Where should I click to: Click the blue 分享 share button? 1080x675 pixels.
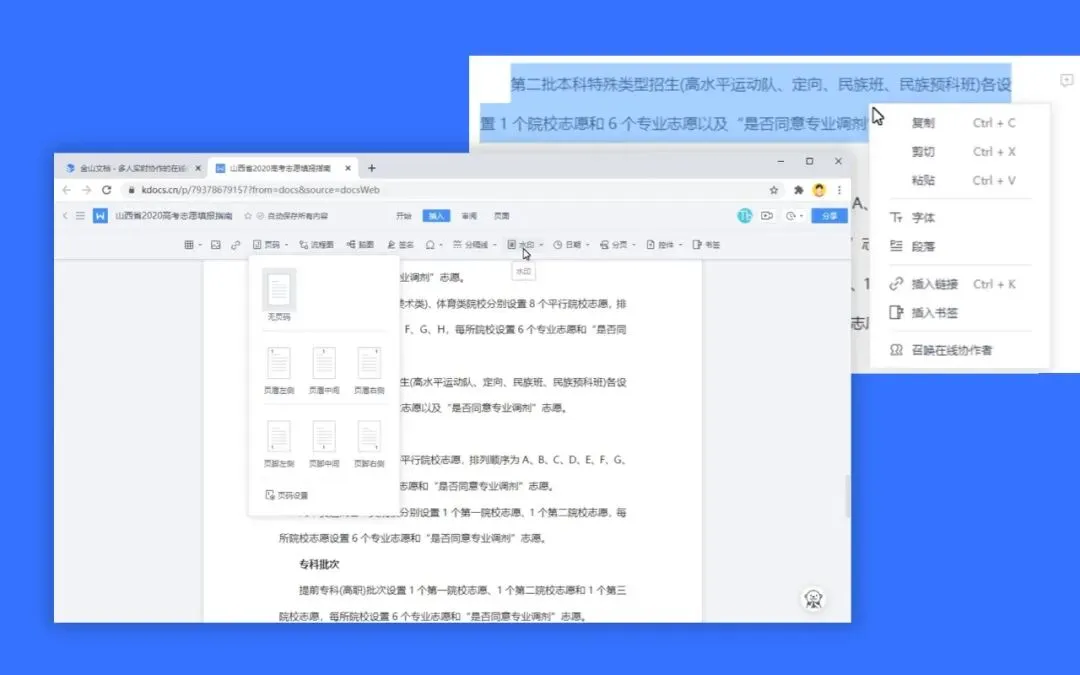(x=829, y=216)
